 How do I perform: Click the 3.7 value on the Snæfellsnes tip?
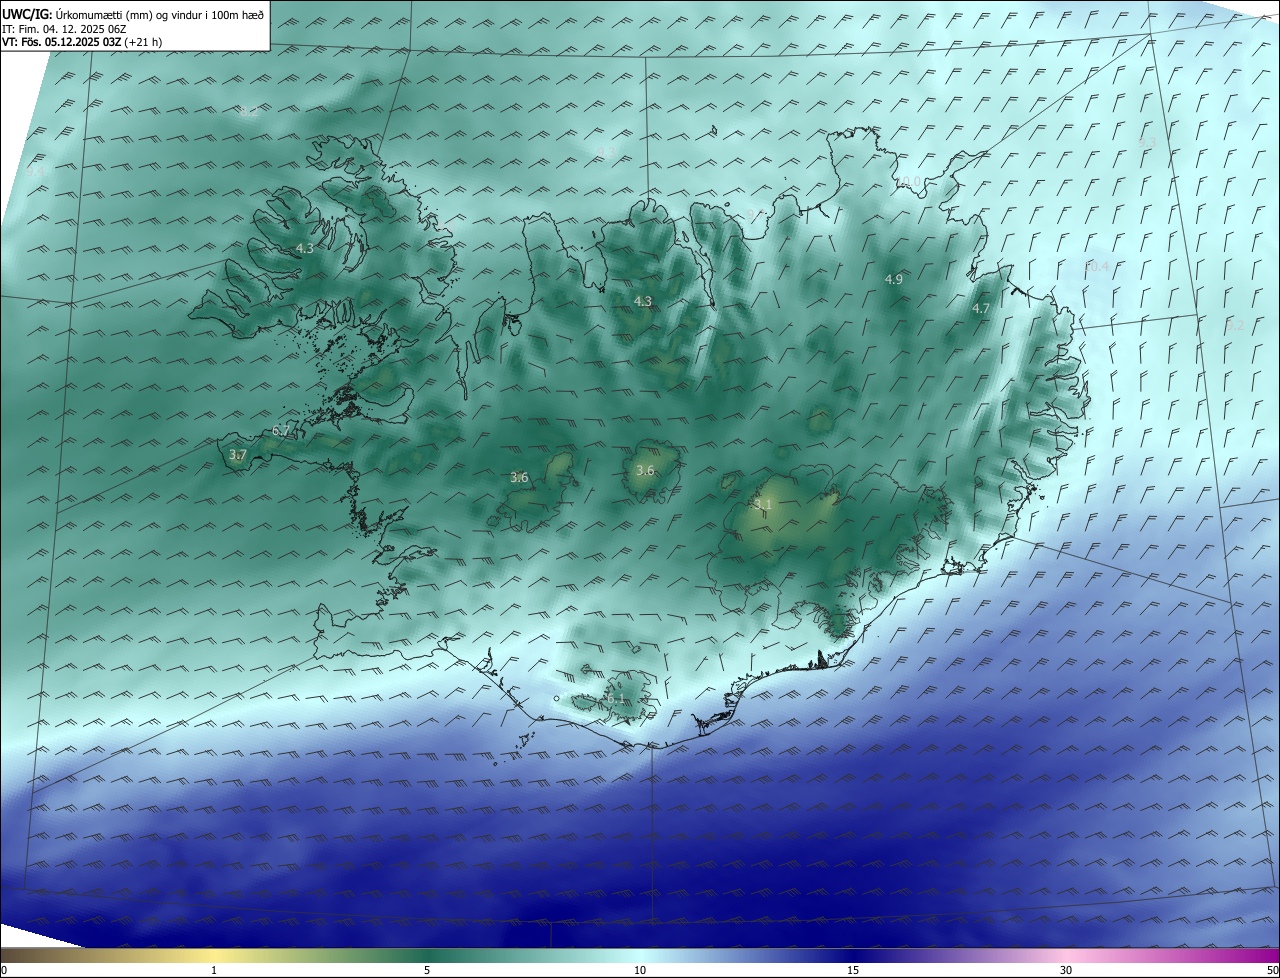(x=237, y=454)
